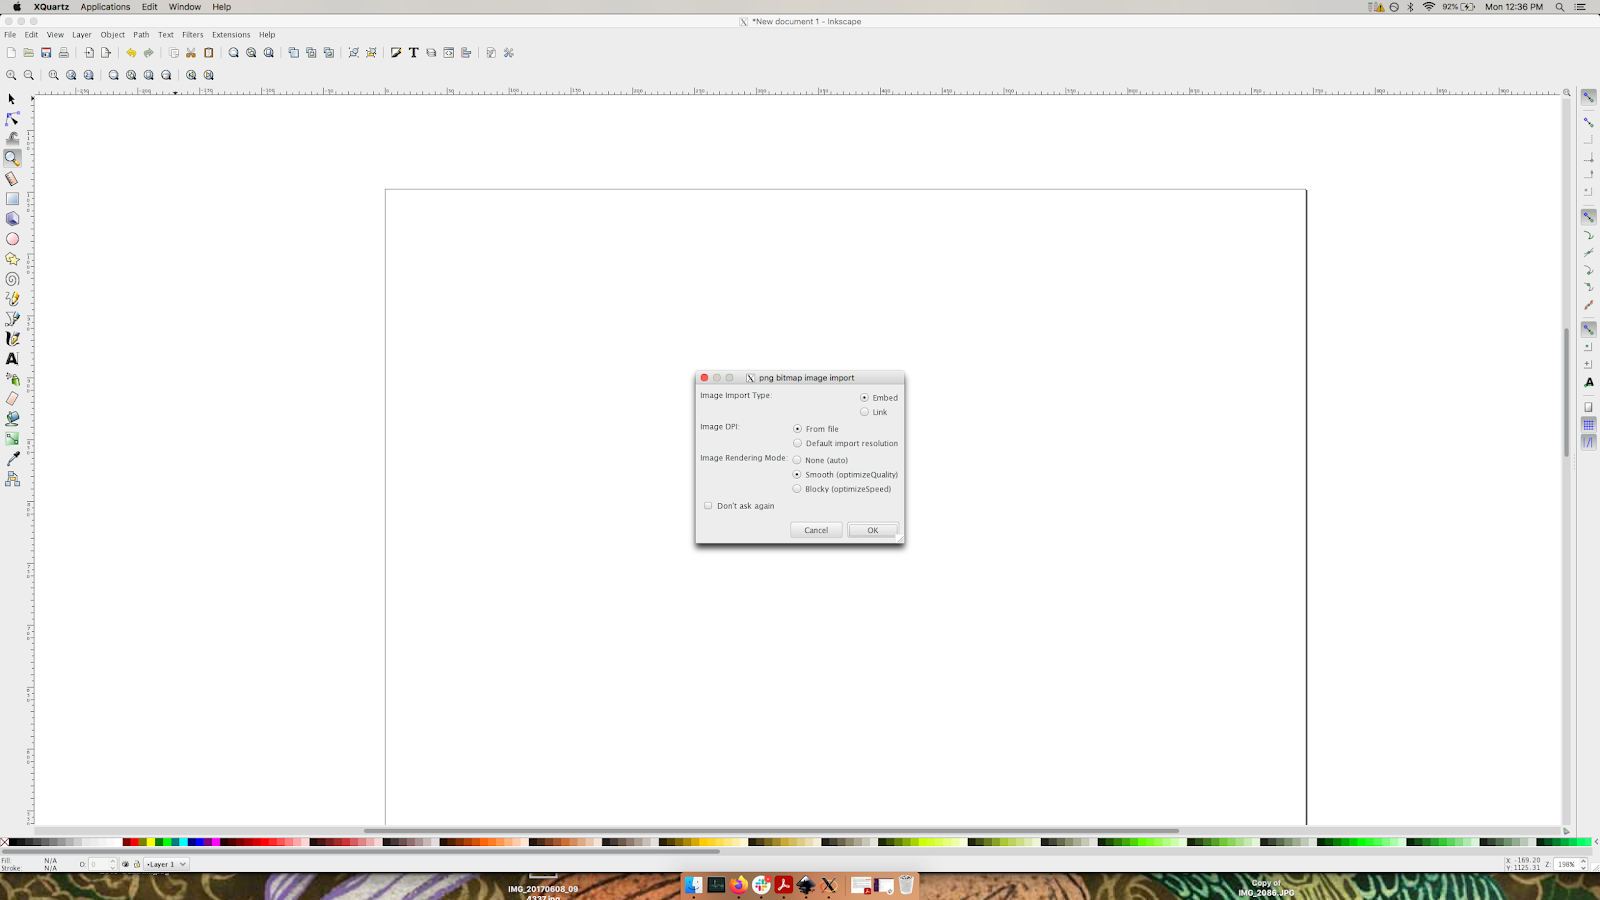The image size is (1600, 900).
Task: Open the Fill and Stroke dialog icon
Action: pos(398,53)
